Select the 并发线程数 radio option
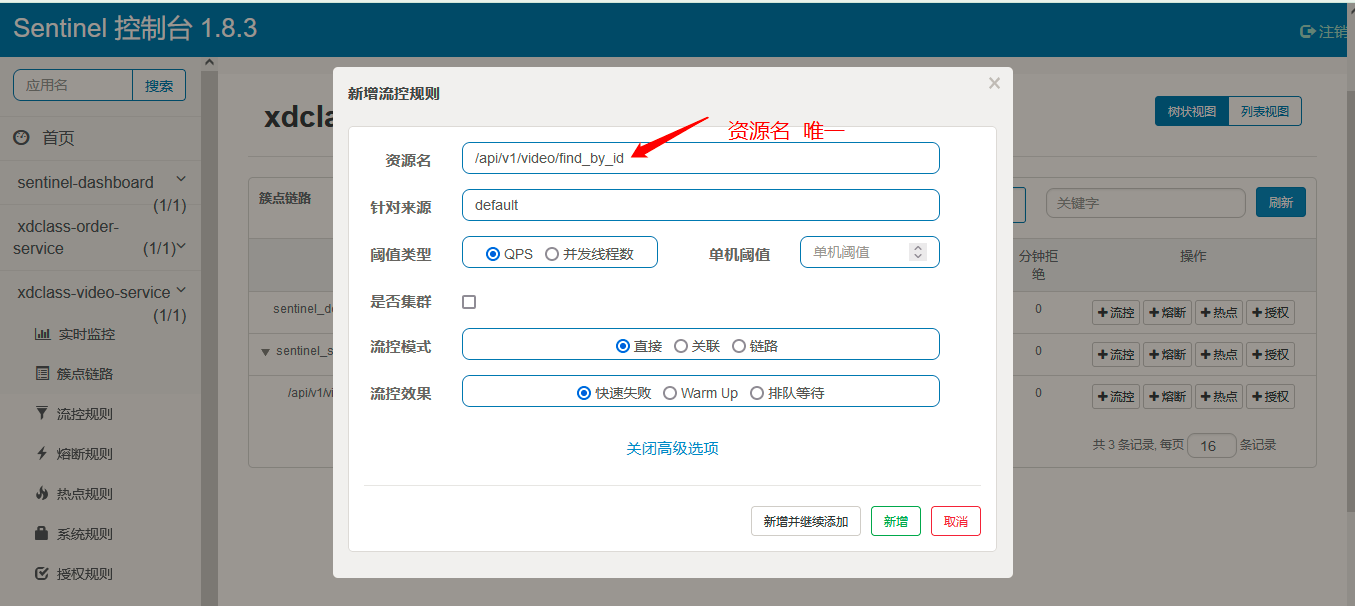Screen dimensions: 1355x606 552,254
